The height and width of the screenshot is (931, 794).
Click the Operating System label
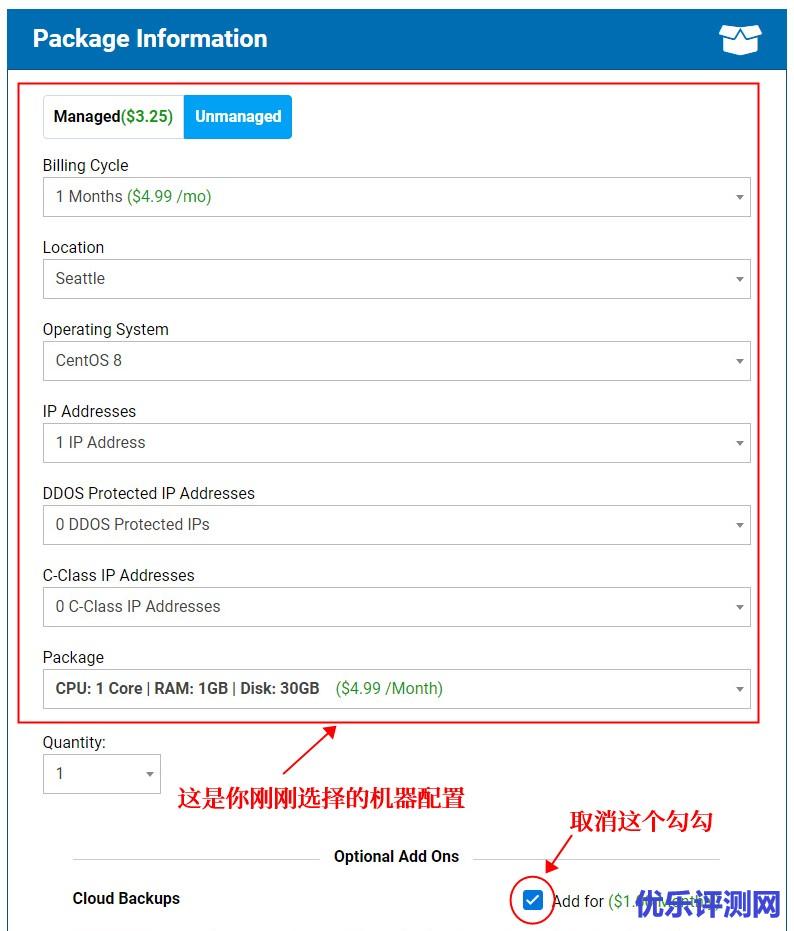click(x=106, y=330)
